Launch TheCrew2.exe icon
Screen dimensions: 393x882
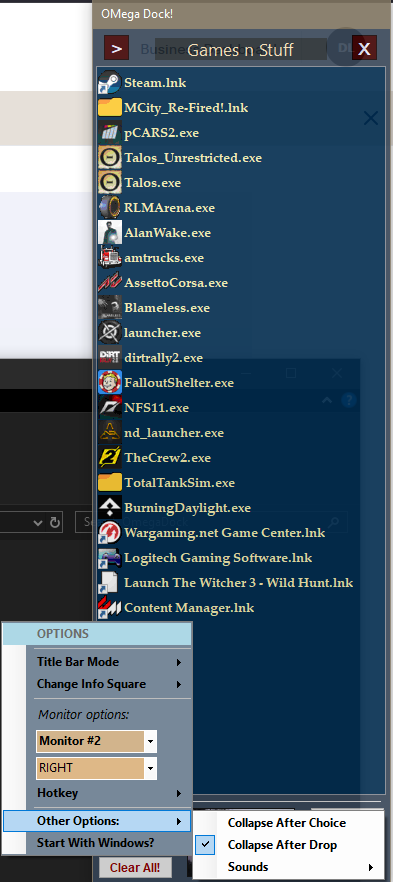point(110,457)
